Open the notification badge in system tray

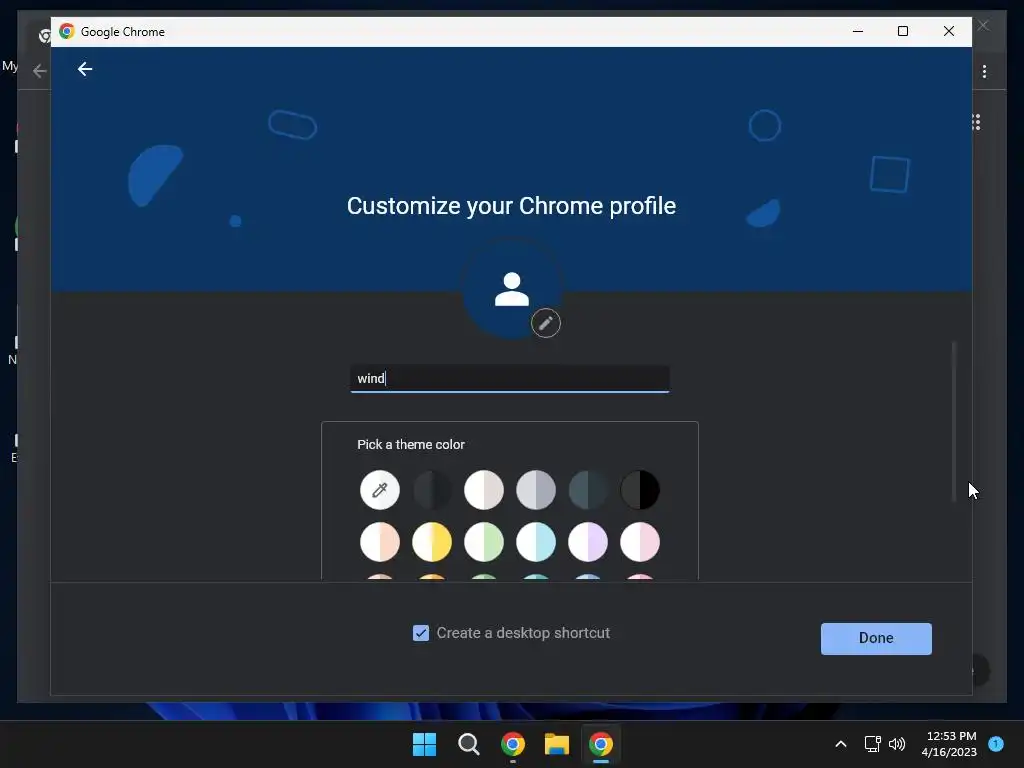996,743
